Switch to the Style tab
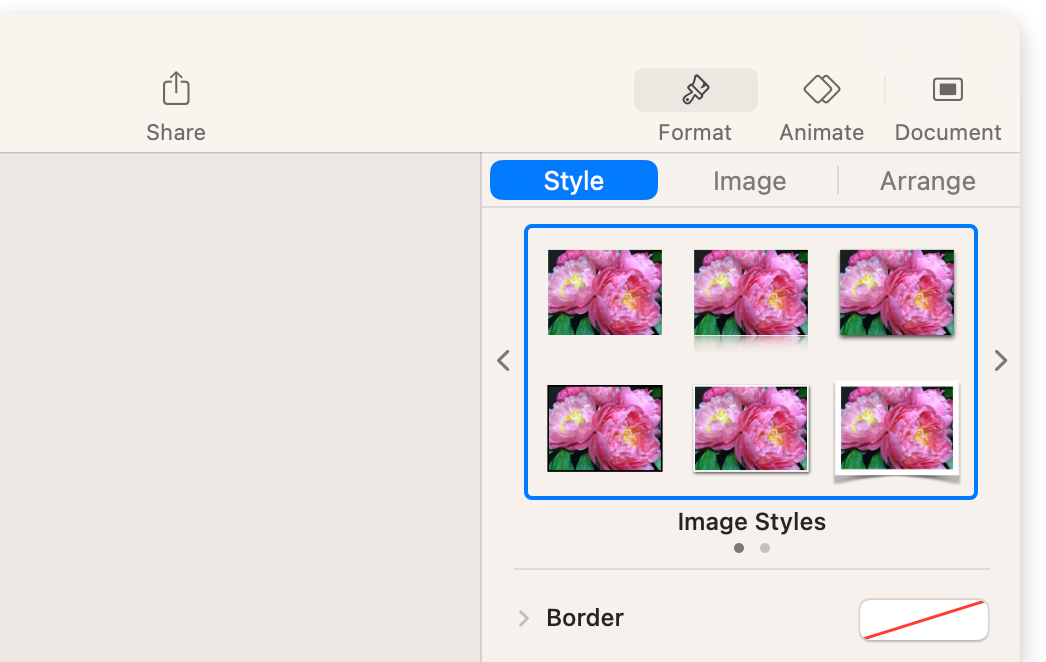Image resolution: width=1046 pixels, height=662 pixels. coord(574,181)
